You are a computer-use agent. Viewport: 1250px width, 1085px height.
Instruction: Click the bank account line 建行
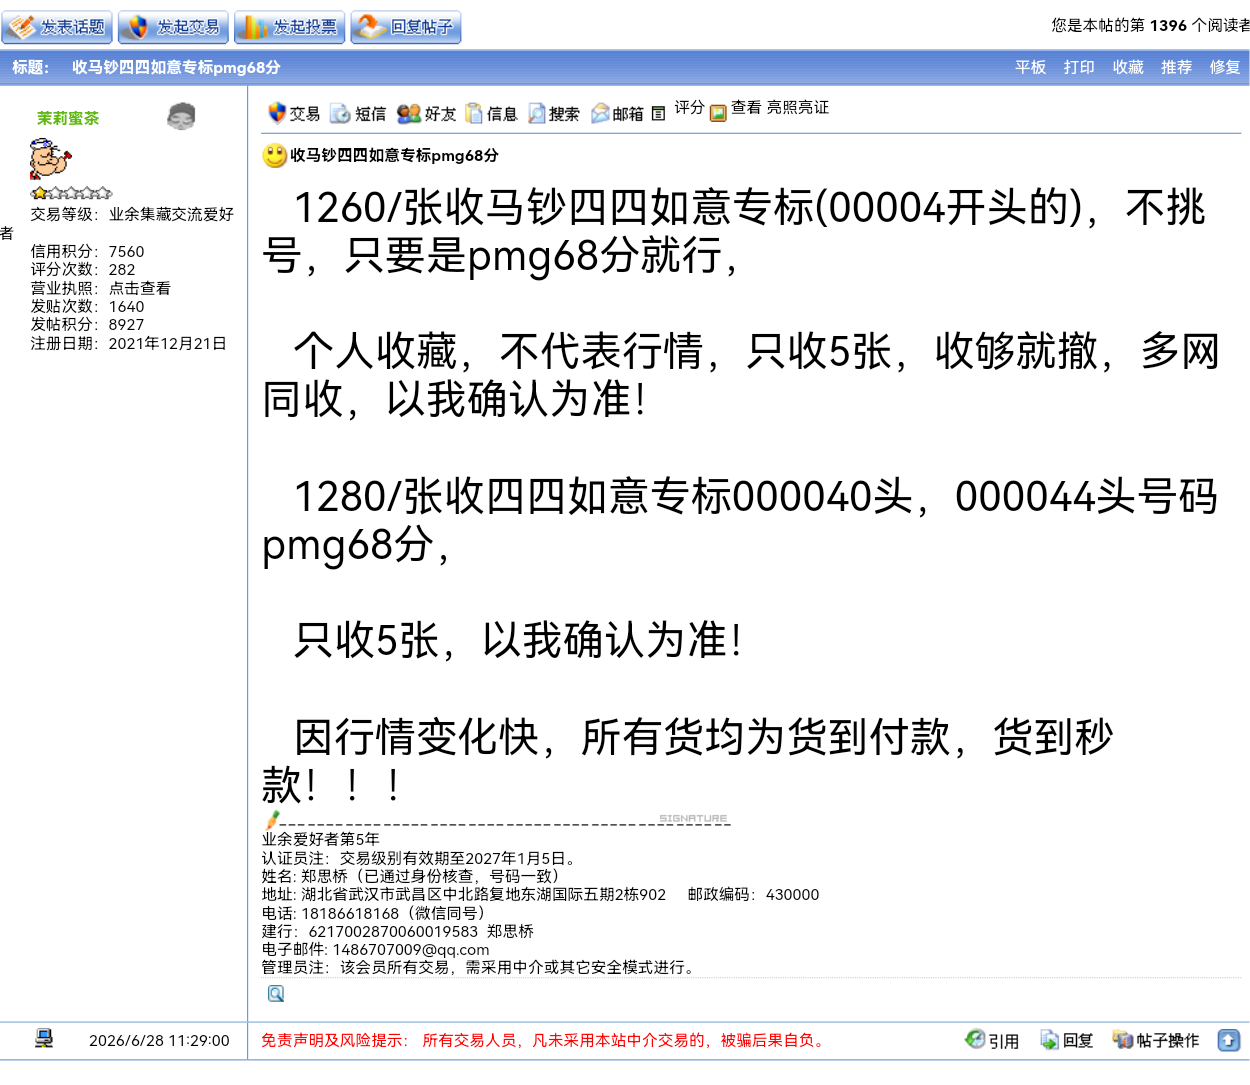(398, 931)
